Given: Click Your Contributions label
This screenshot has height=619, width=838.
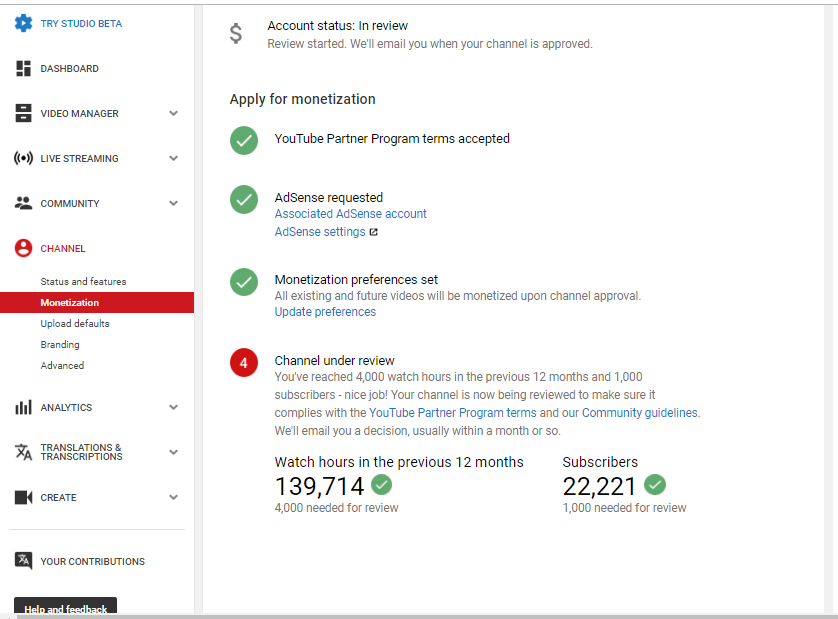Looking at the screenshot, I should 92,561.
